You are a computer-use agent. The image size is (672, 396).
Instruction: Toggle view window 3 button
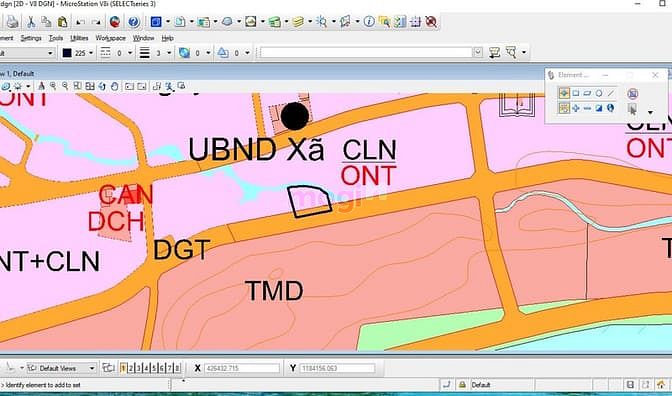139,368
